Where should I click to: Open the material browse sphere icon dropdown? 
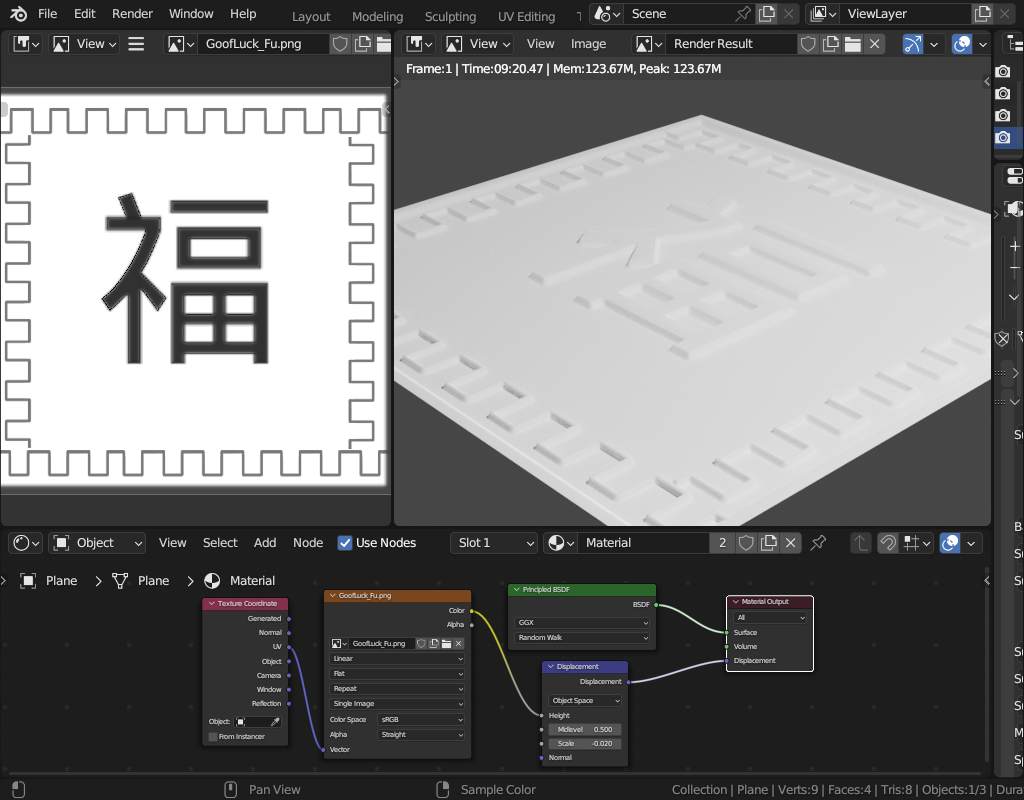pos(561,543)
